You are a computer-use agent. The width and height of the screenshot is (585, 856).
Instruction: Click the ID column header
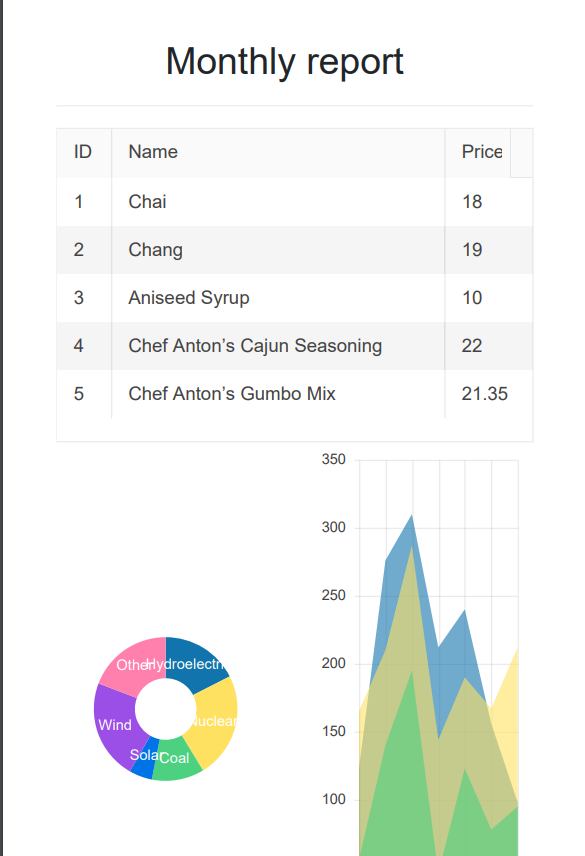[84, 152]
